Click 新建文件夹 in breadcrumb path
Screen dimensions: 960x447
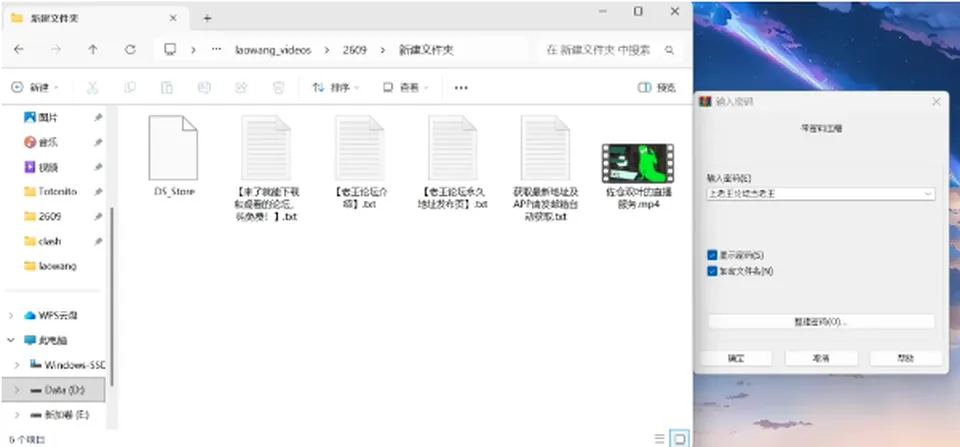pyautogui.click(x=426, y=50)
